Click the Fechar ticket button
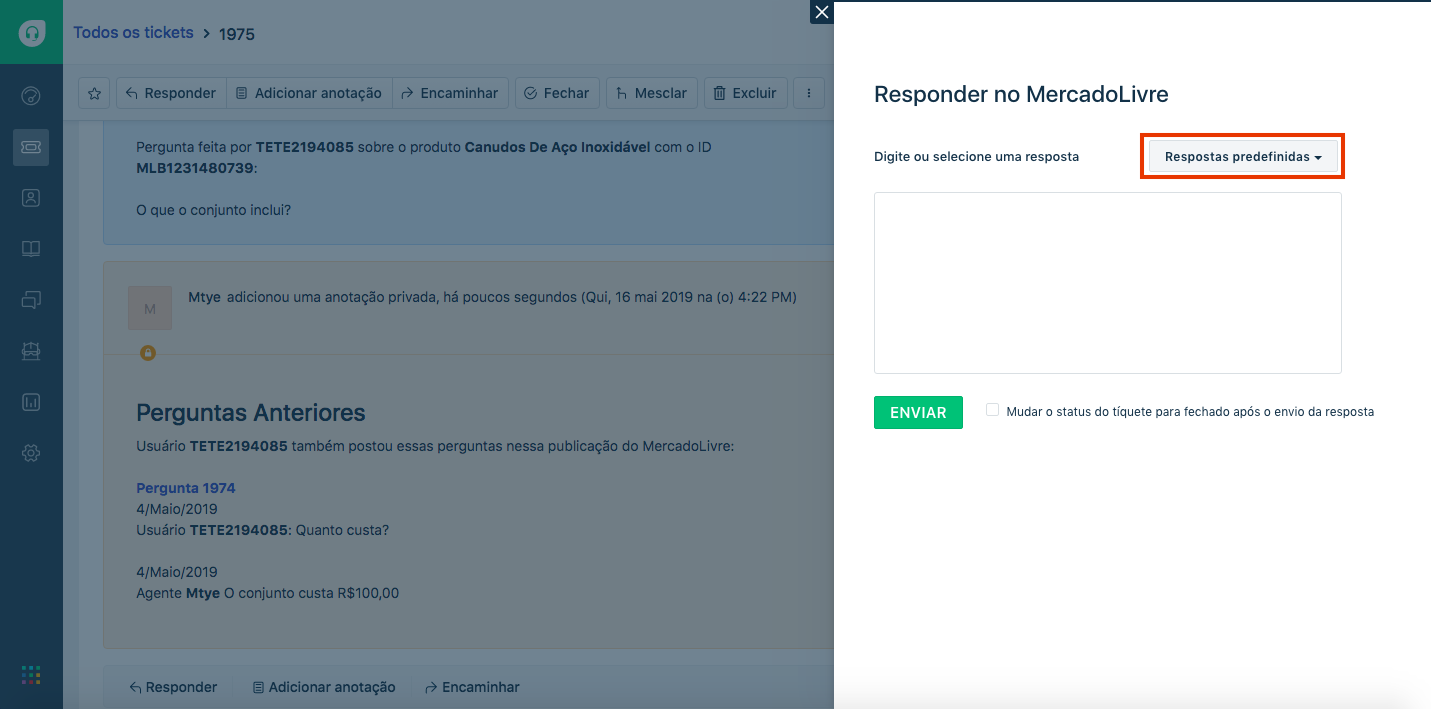 tap(557, 93)
